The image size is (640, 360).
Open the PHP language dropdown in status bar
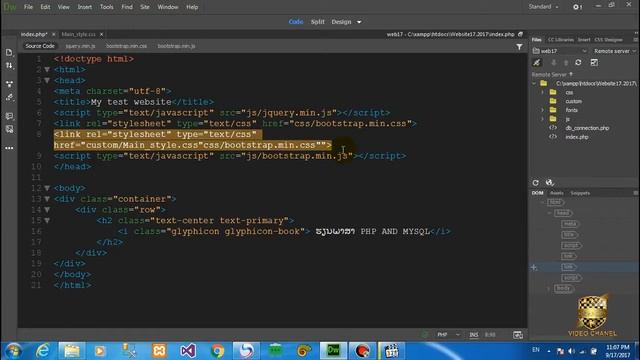(448, 335)
